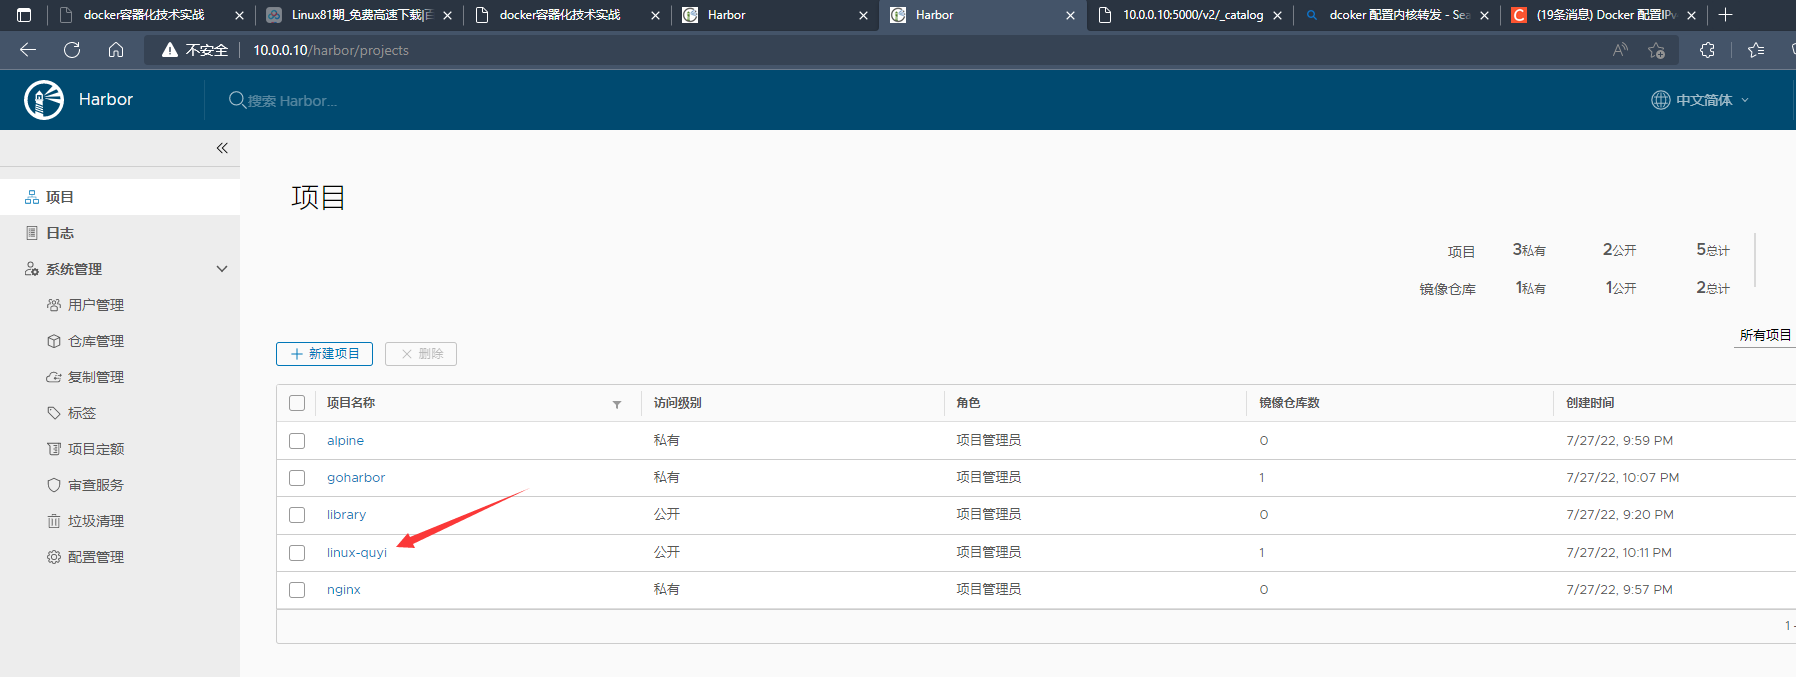The height and width of the screenshot is (677, 1796).
Task: Click the 新建项目 button
Action: (324, 354)
